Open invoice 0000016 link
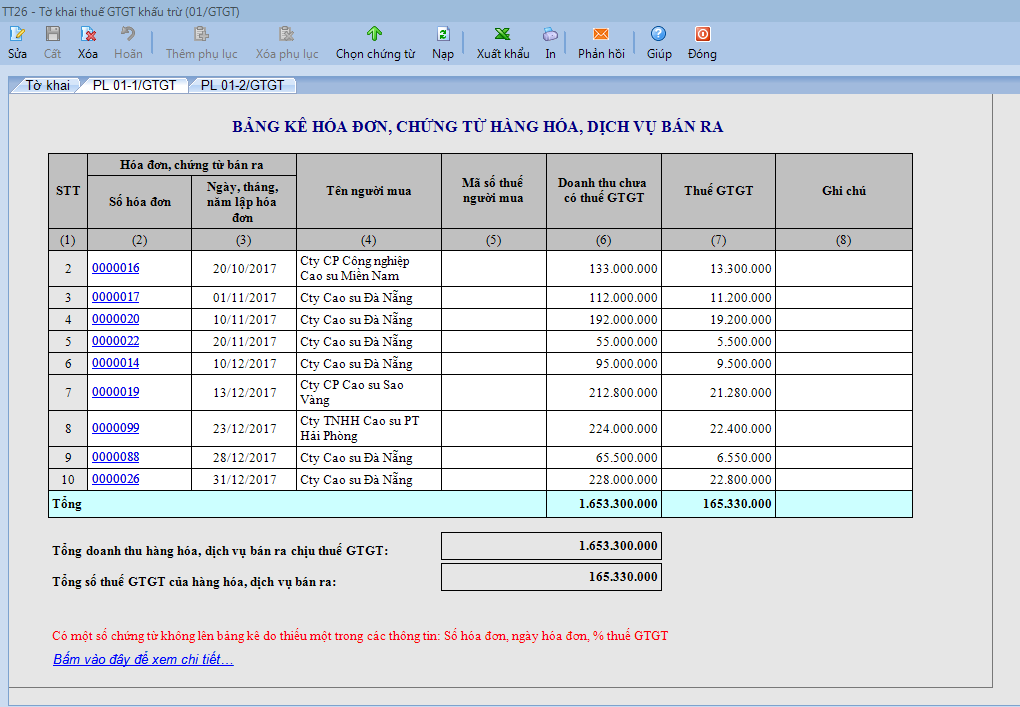Image resolution: width=1020 pixels, height=707 pixels. pyautogui.click(x=116, y=268)
